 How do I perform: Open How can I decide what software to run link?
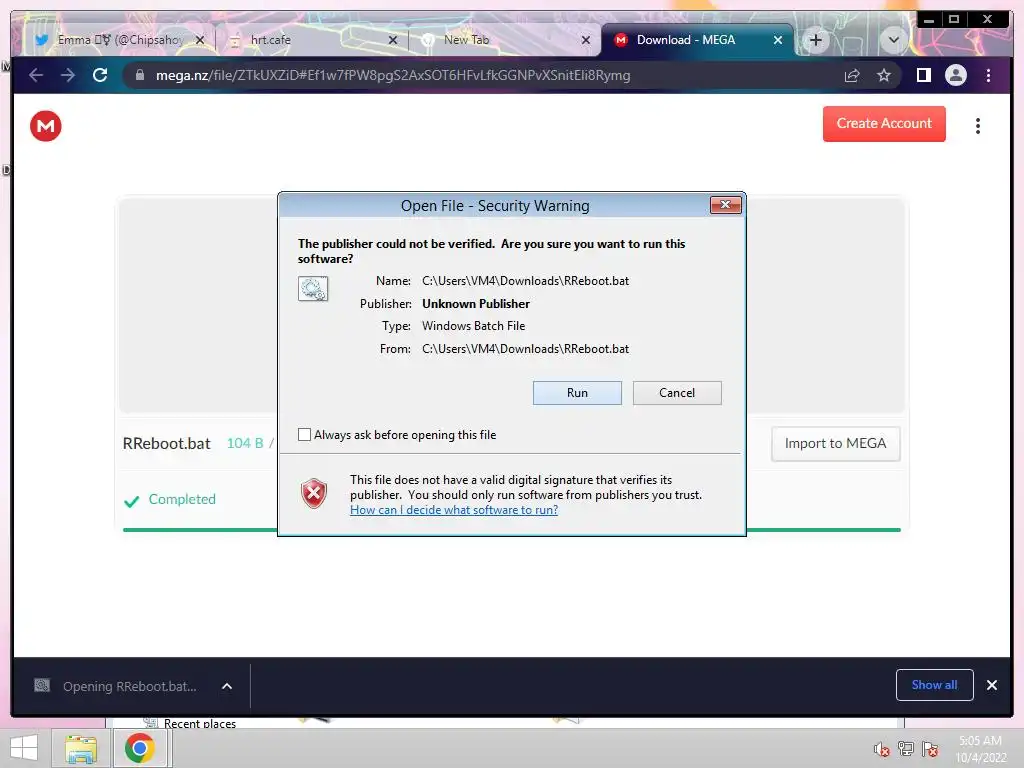(x=454, y=509)
